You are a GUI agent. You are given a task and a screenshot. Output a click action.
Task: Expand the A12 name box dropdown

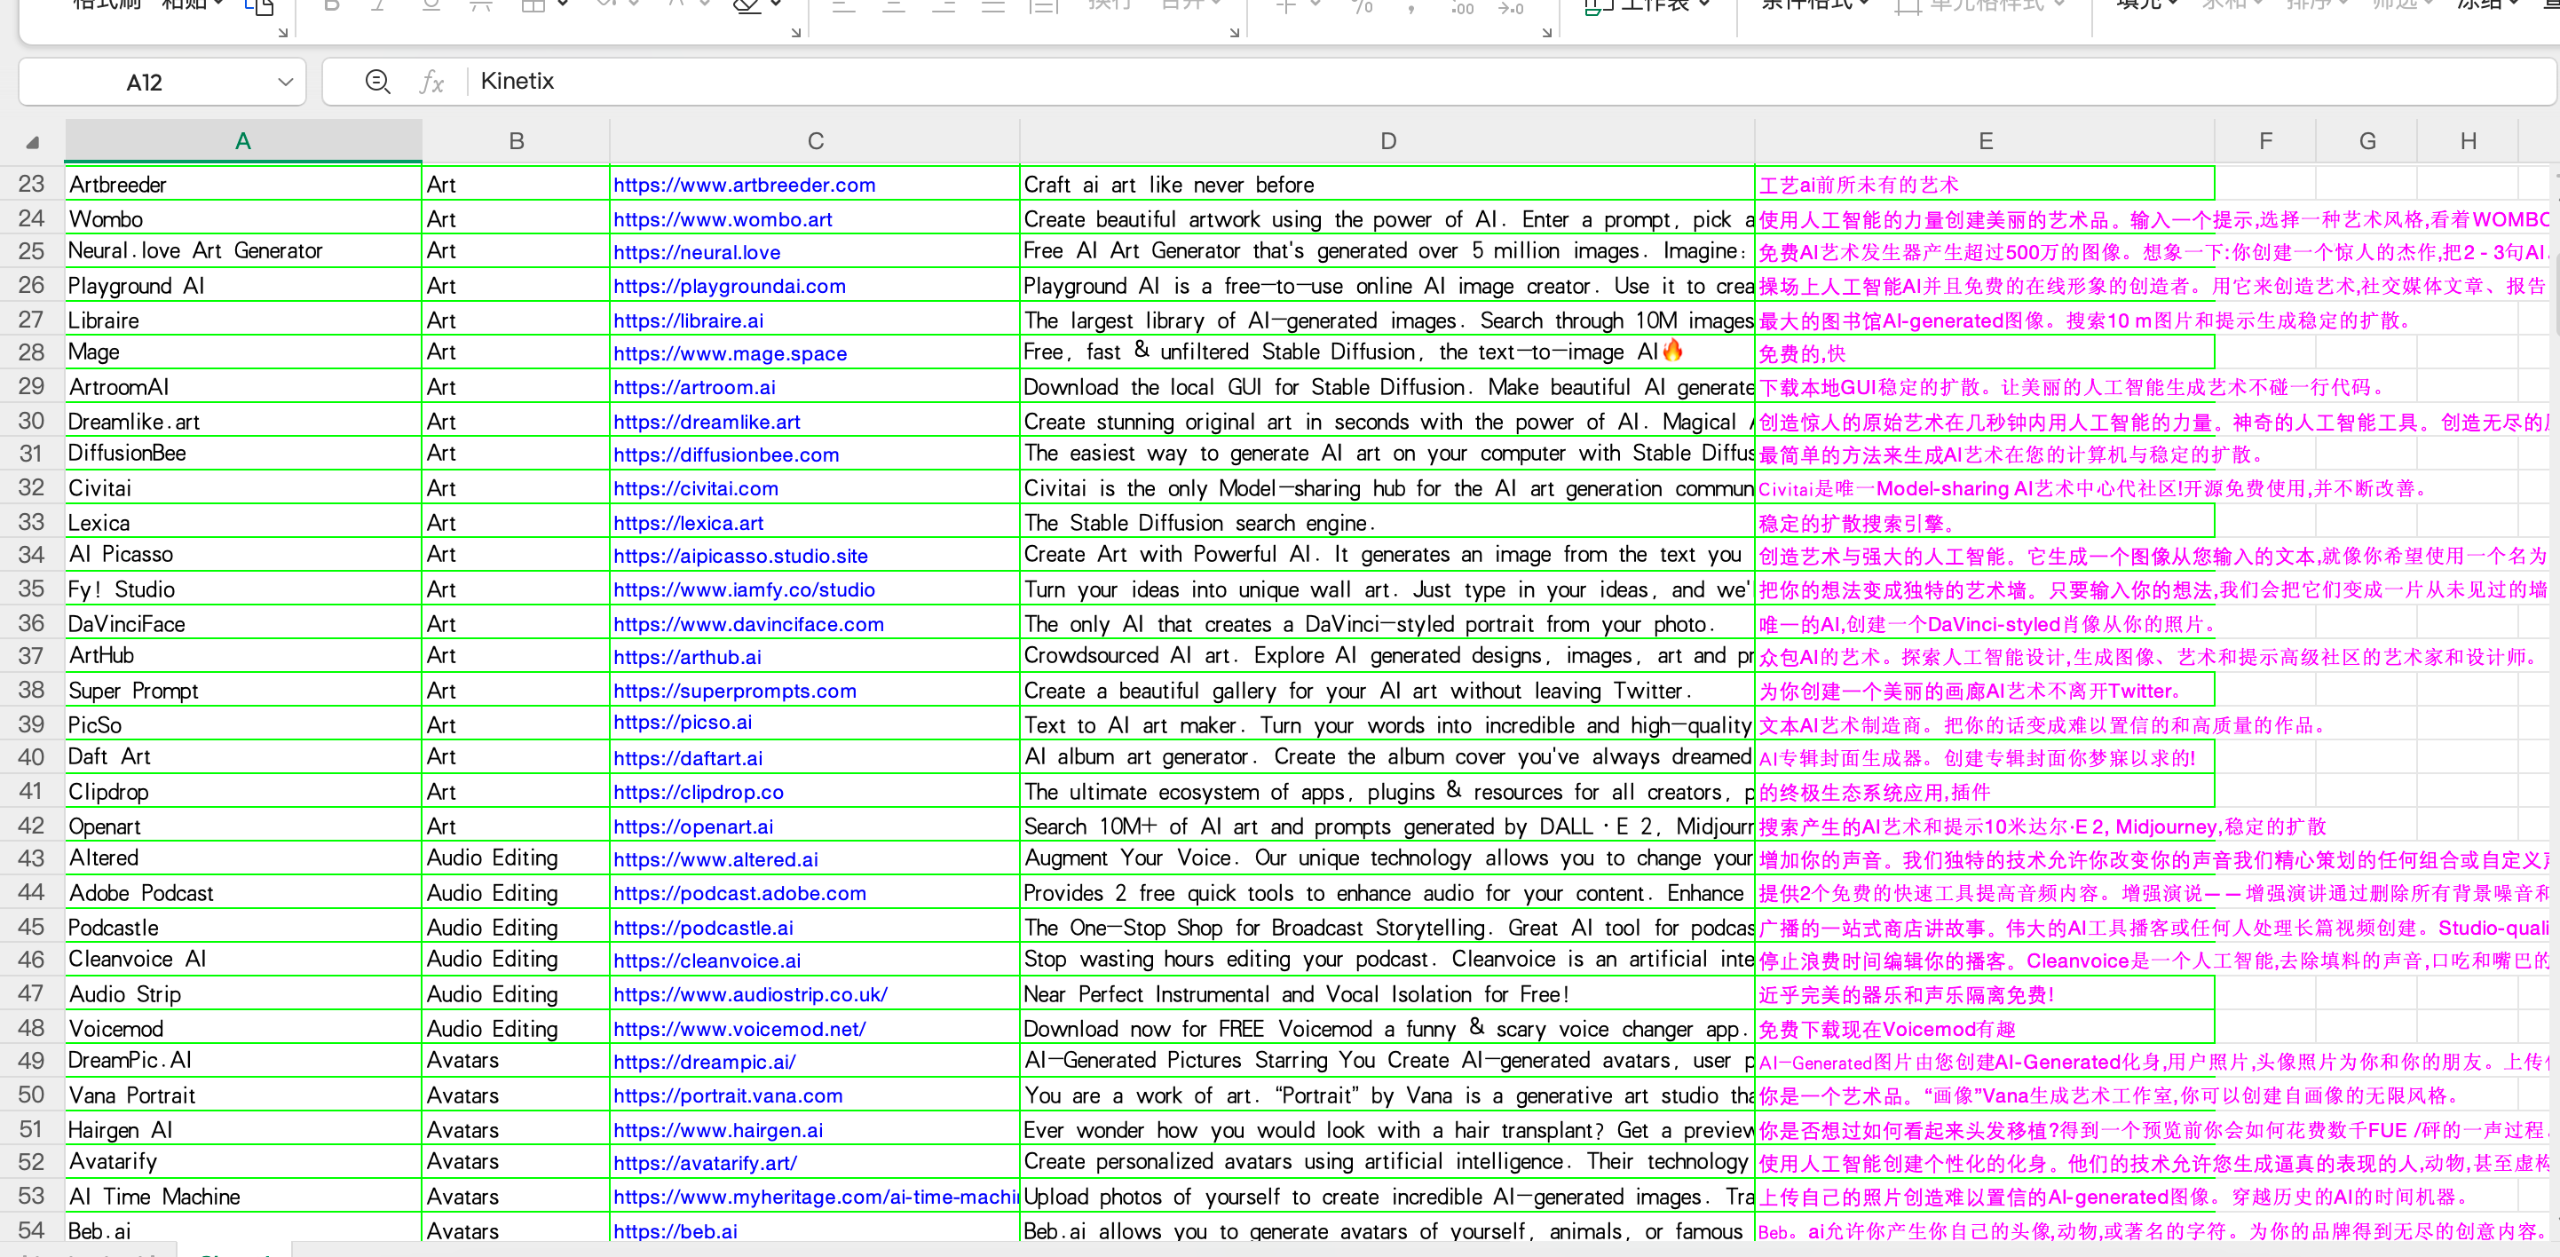pos(285,82)
